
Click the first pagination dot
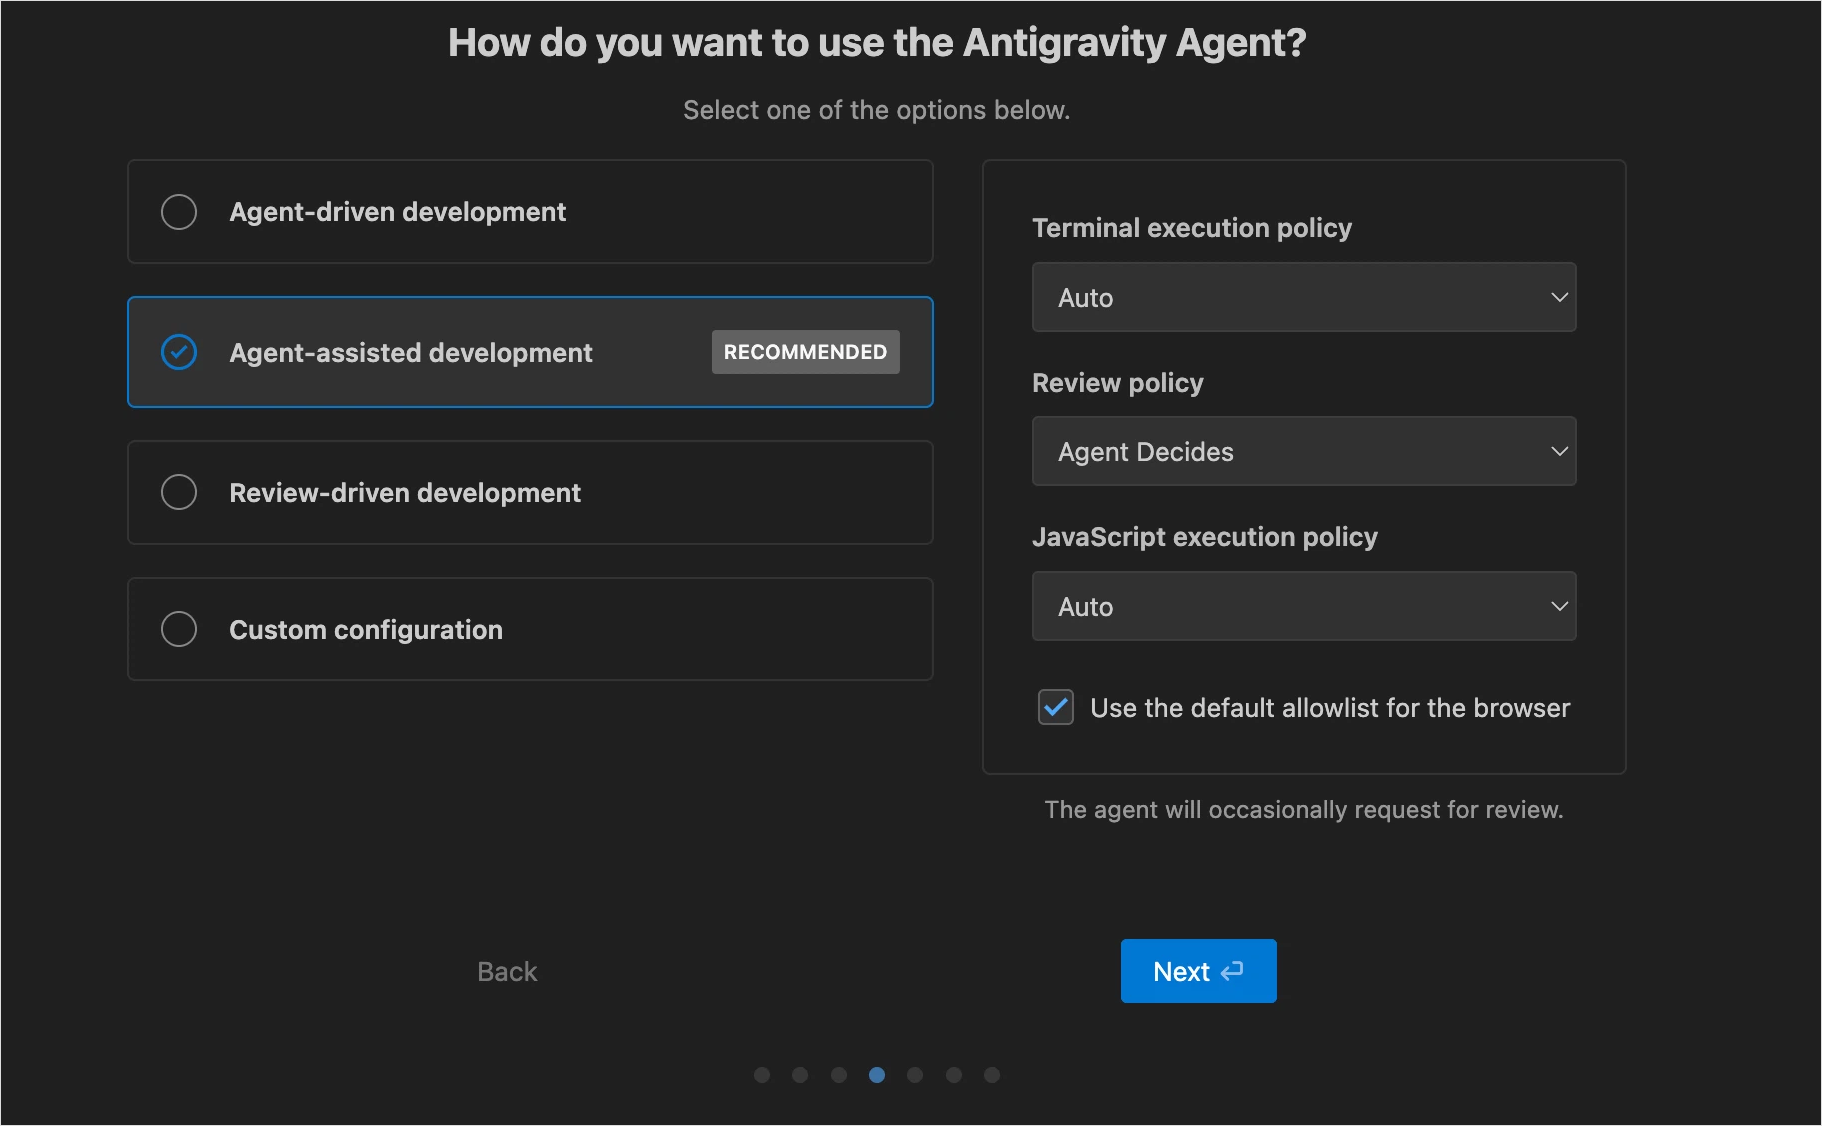click(763, 1074)
